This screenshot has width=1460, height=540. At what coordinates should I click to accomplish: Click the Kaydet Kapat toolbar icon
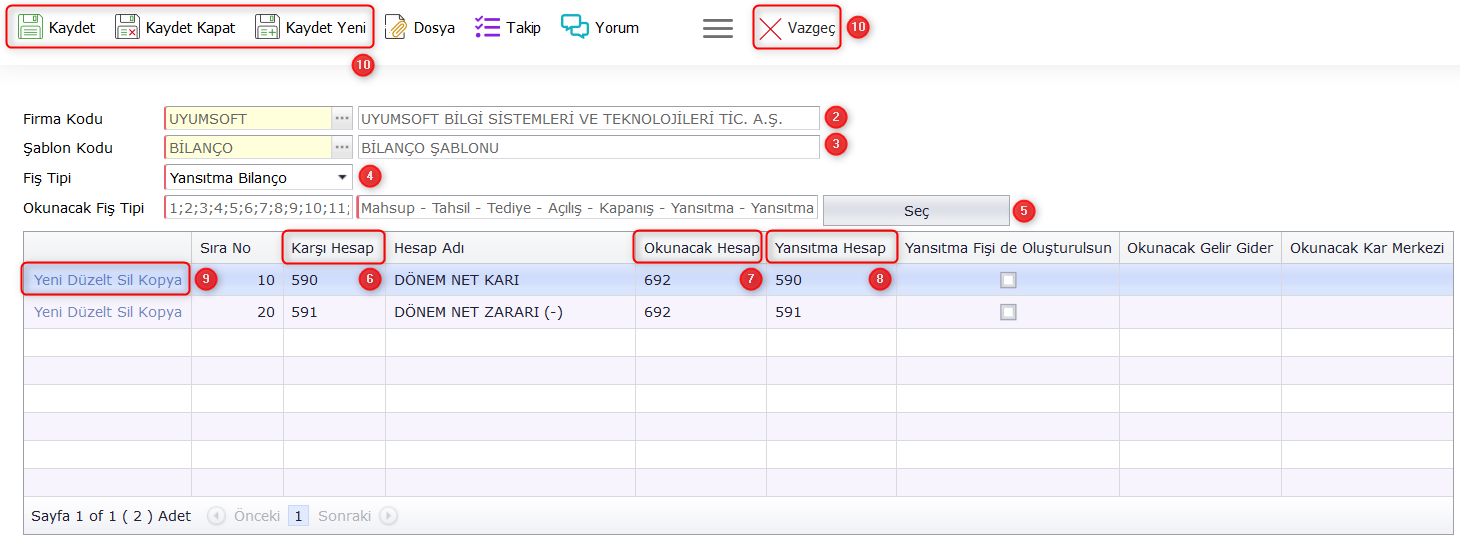pos(127,28)
